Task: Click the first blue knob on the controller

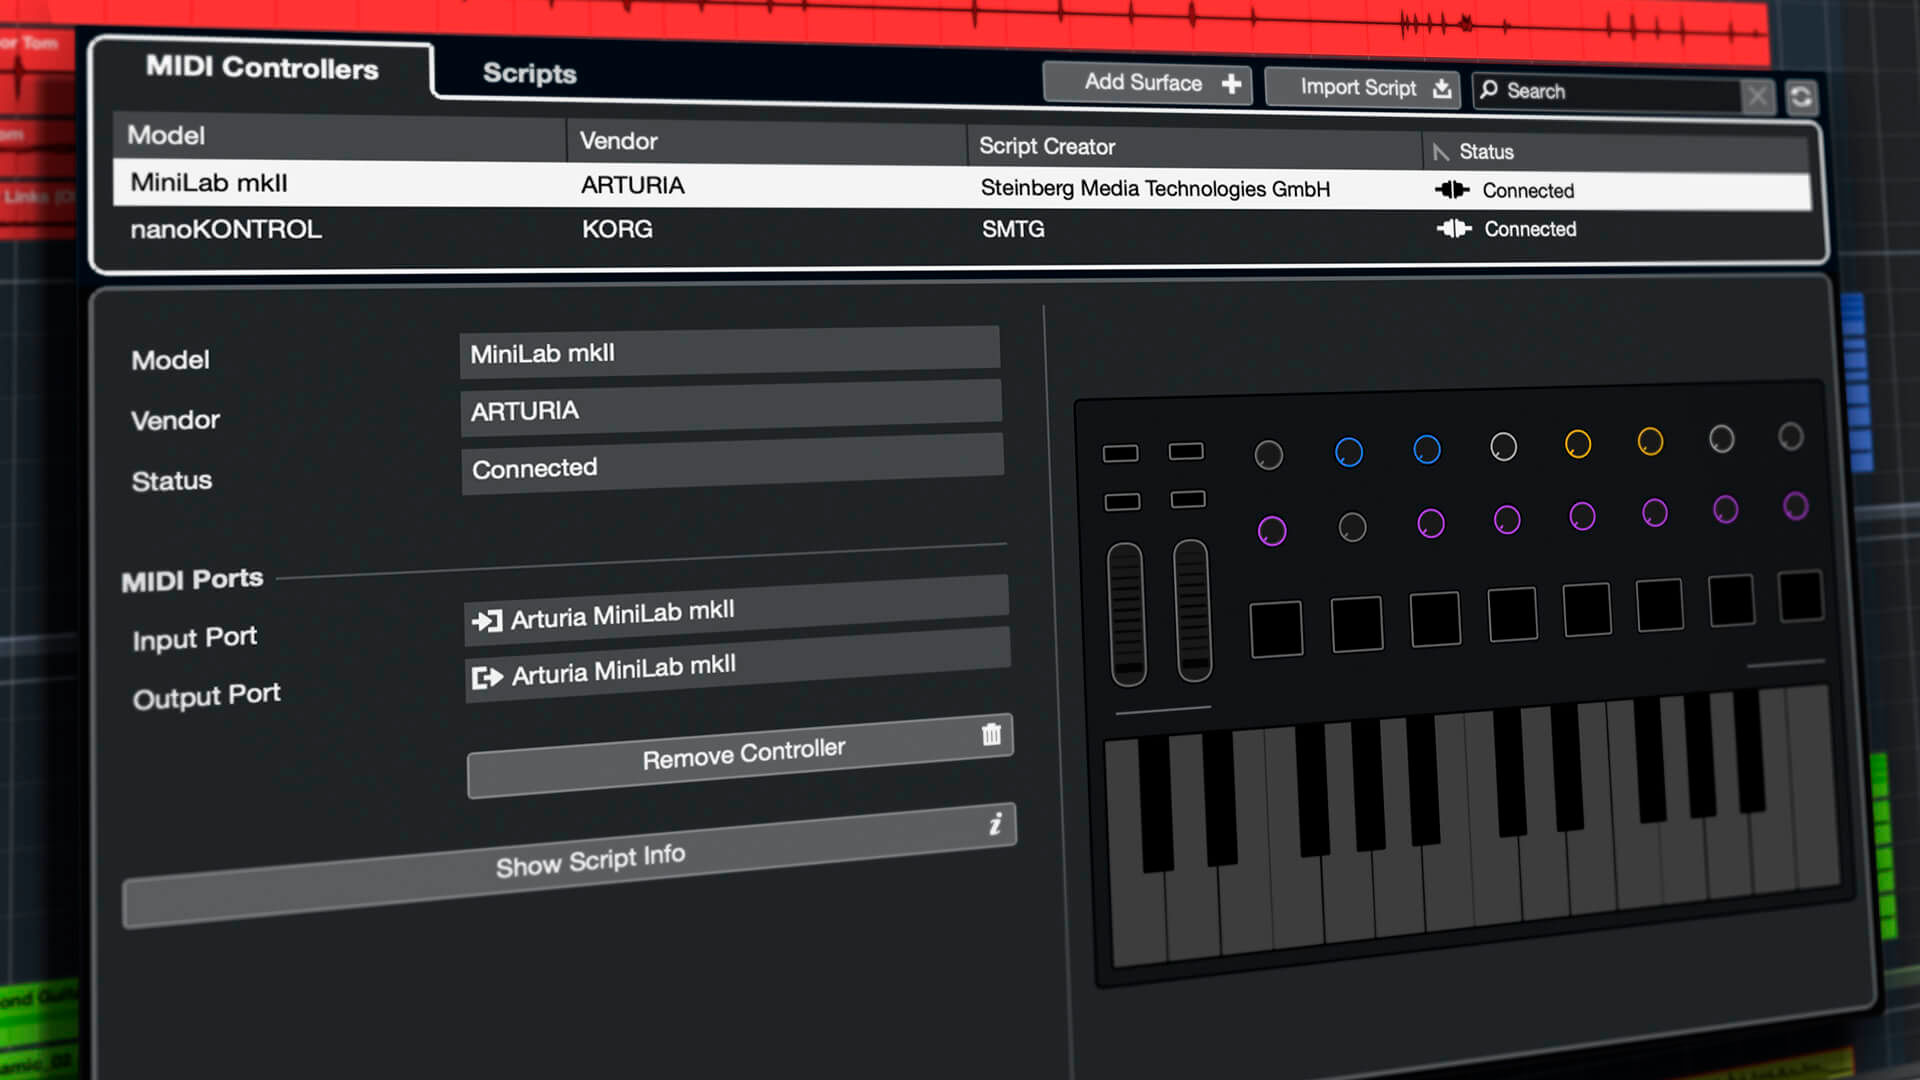Action: pyautogui.click(x=1348, y=452)
